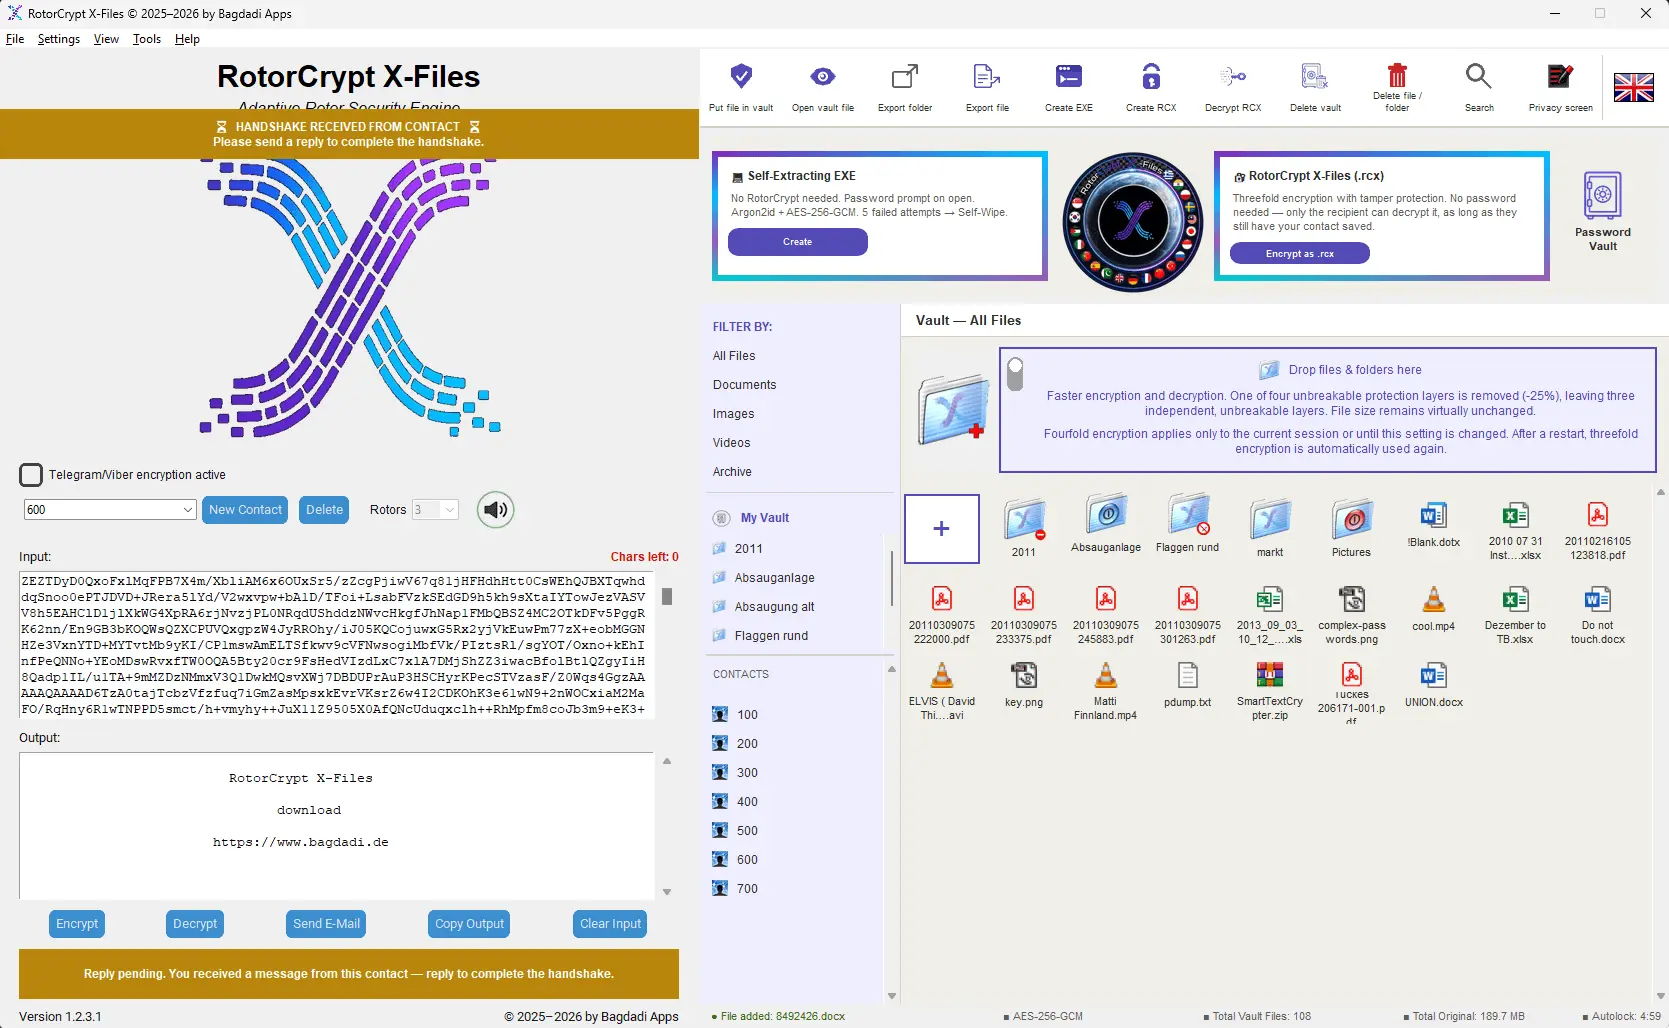Activate the Privacy screen icon

[1560, 76]
